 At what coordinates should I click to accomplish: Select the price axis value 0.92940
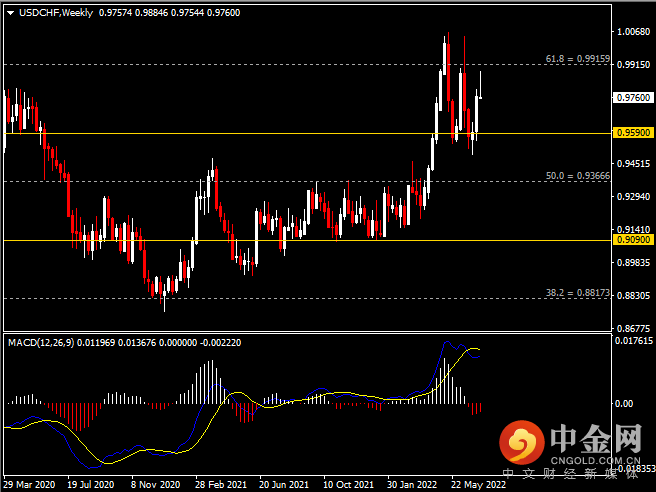[633, 197]
